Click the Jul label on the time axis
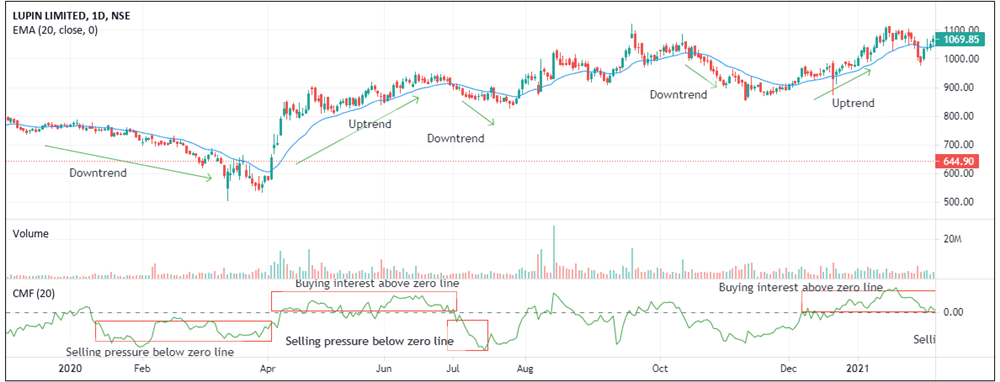Viewport: 1000px width, 382px height. pyautogui.click(x=453, y=368)
